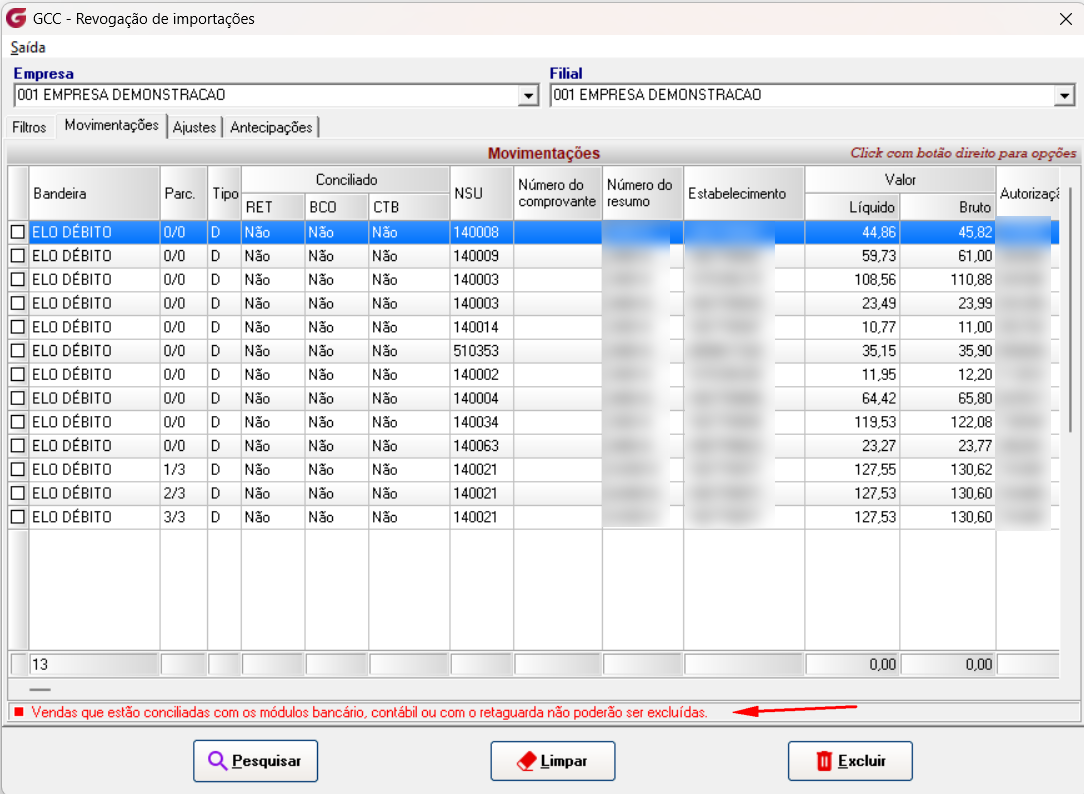Viewport: 1084px width, 794px height.
Task: Click the red legend square for conciliated sales
Action: point(19,712)
